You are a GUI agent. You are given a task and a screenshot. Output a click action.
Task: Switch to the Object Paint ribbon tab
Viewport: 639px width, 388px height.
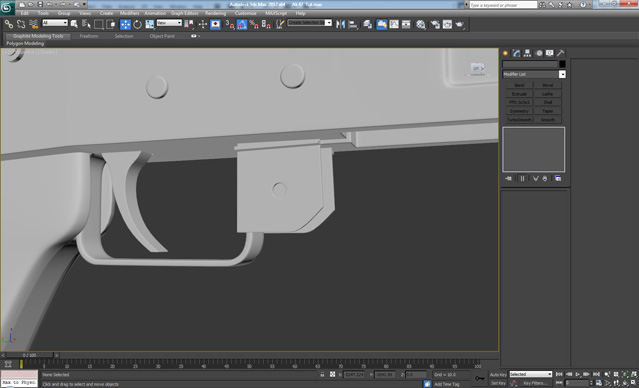point(162,36)
